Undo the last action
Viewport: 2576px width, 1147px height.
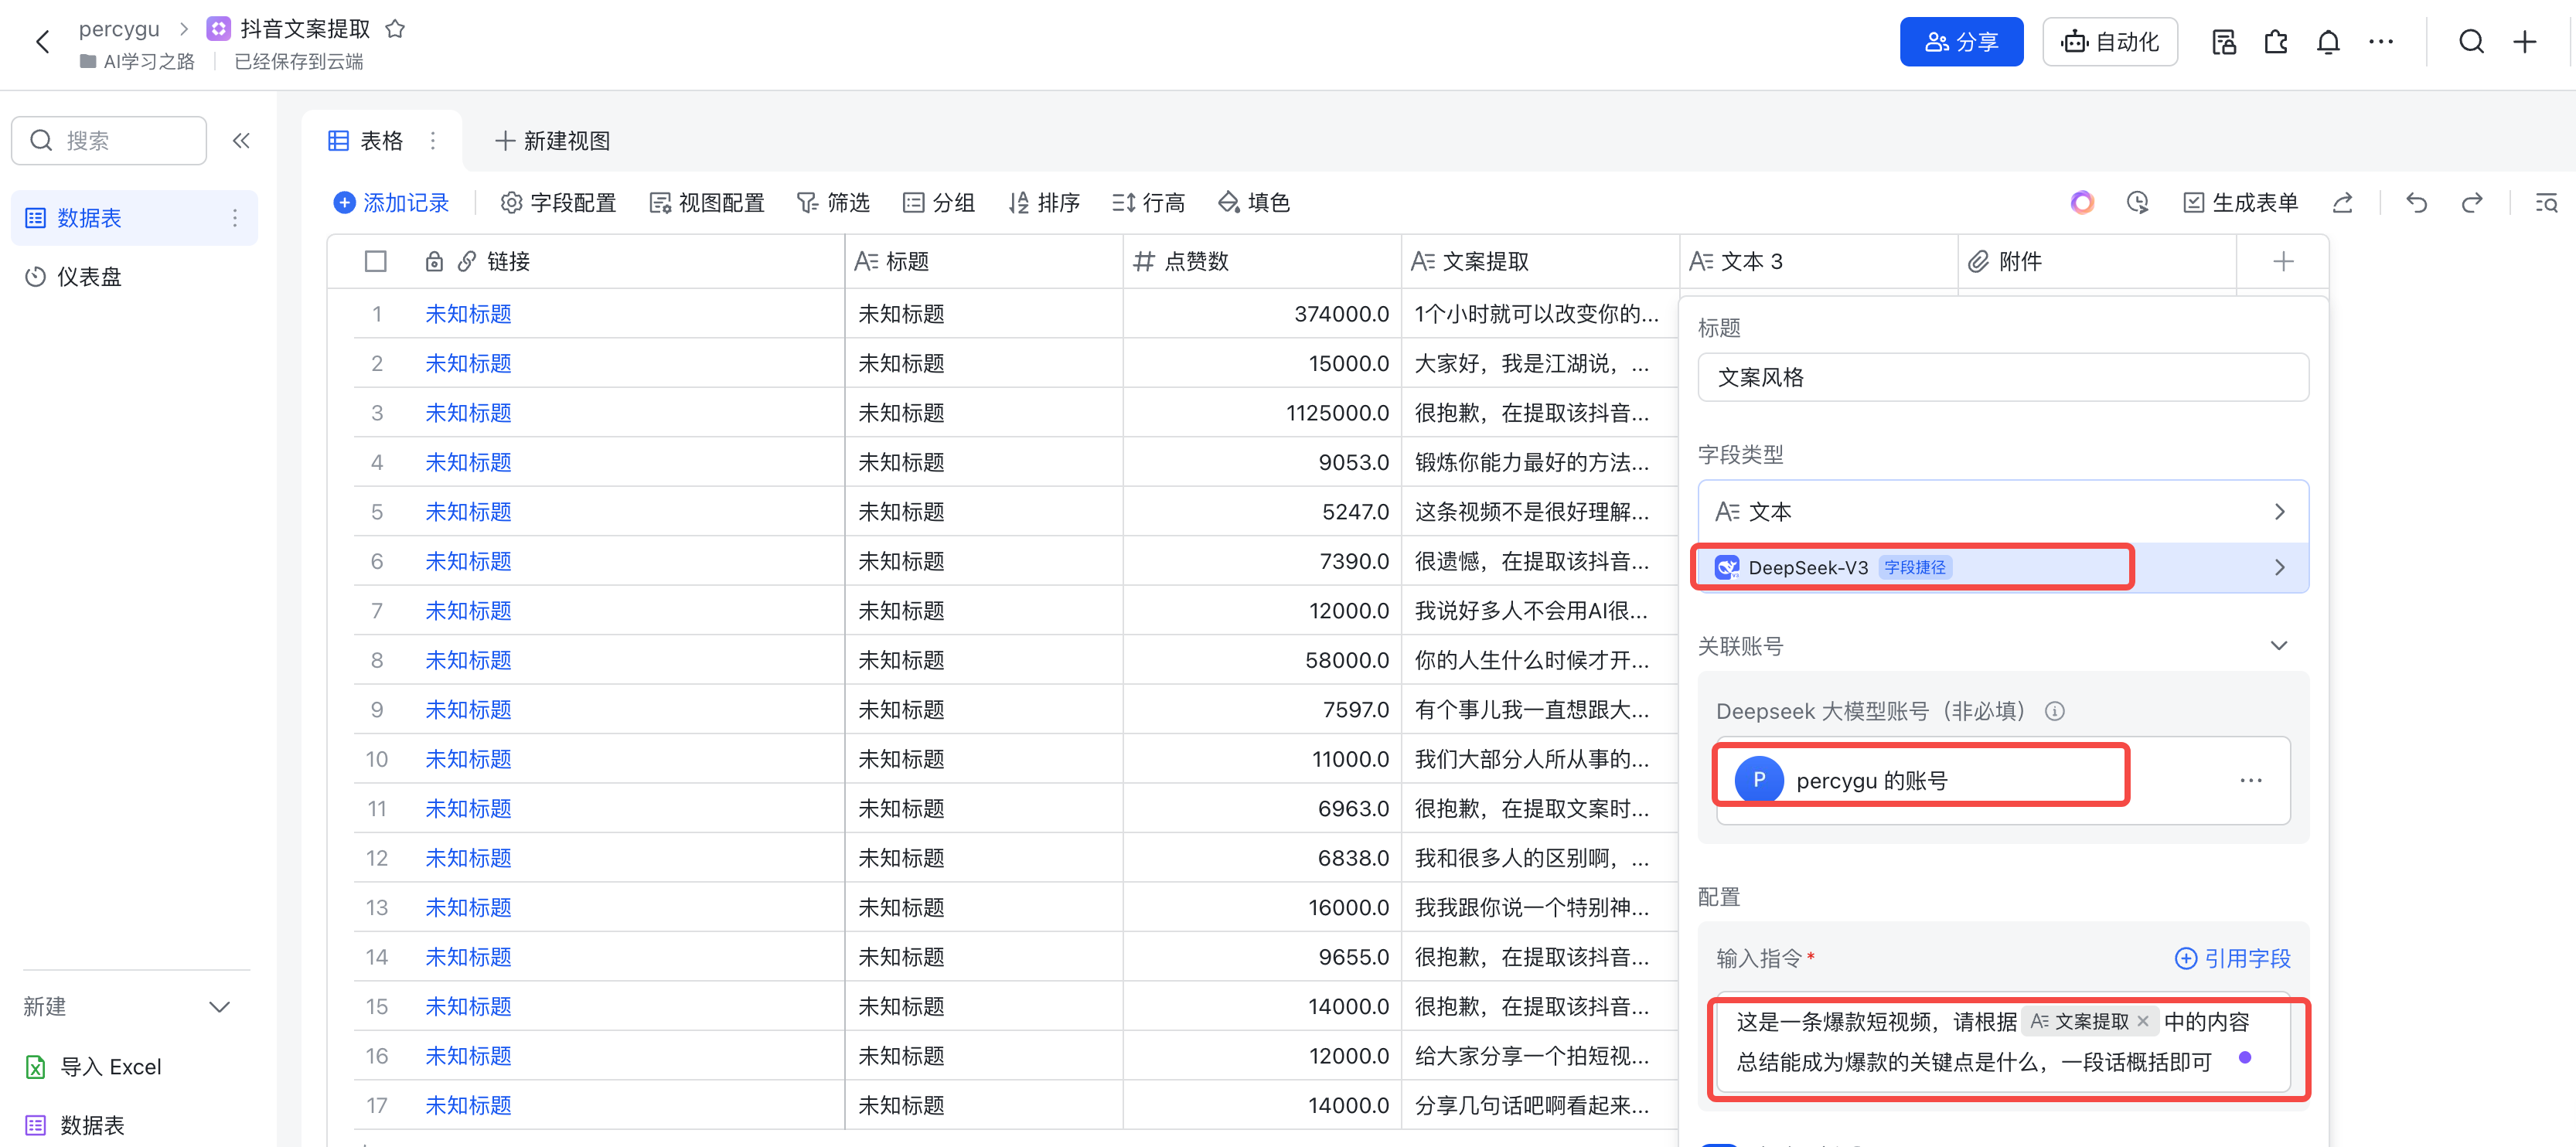[2416, 203]
